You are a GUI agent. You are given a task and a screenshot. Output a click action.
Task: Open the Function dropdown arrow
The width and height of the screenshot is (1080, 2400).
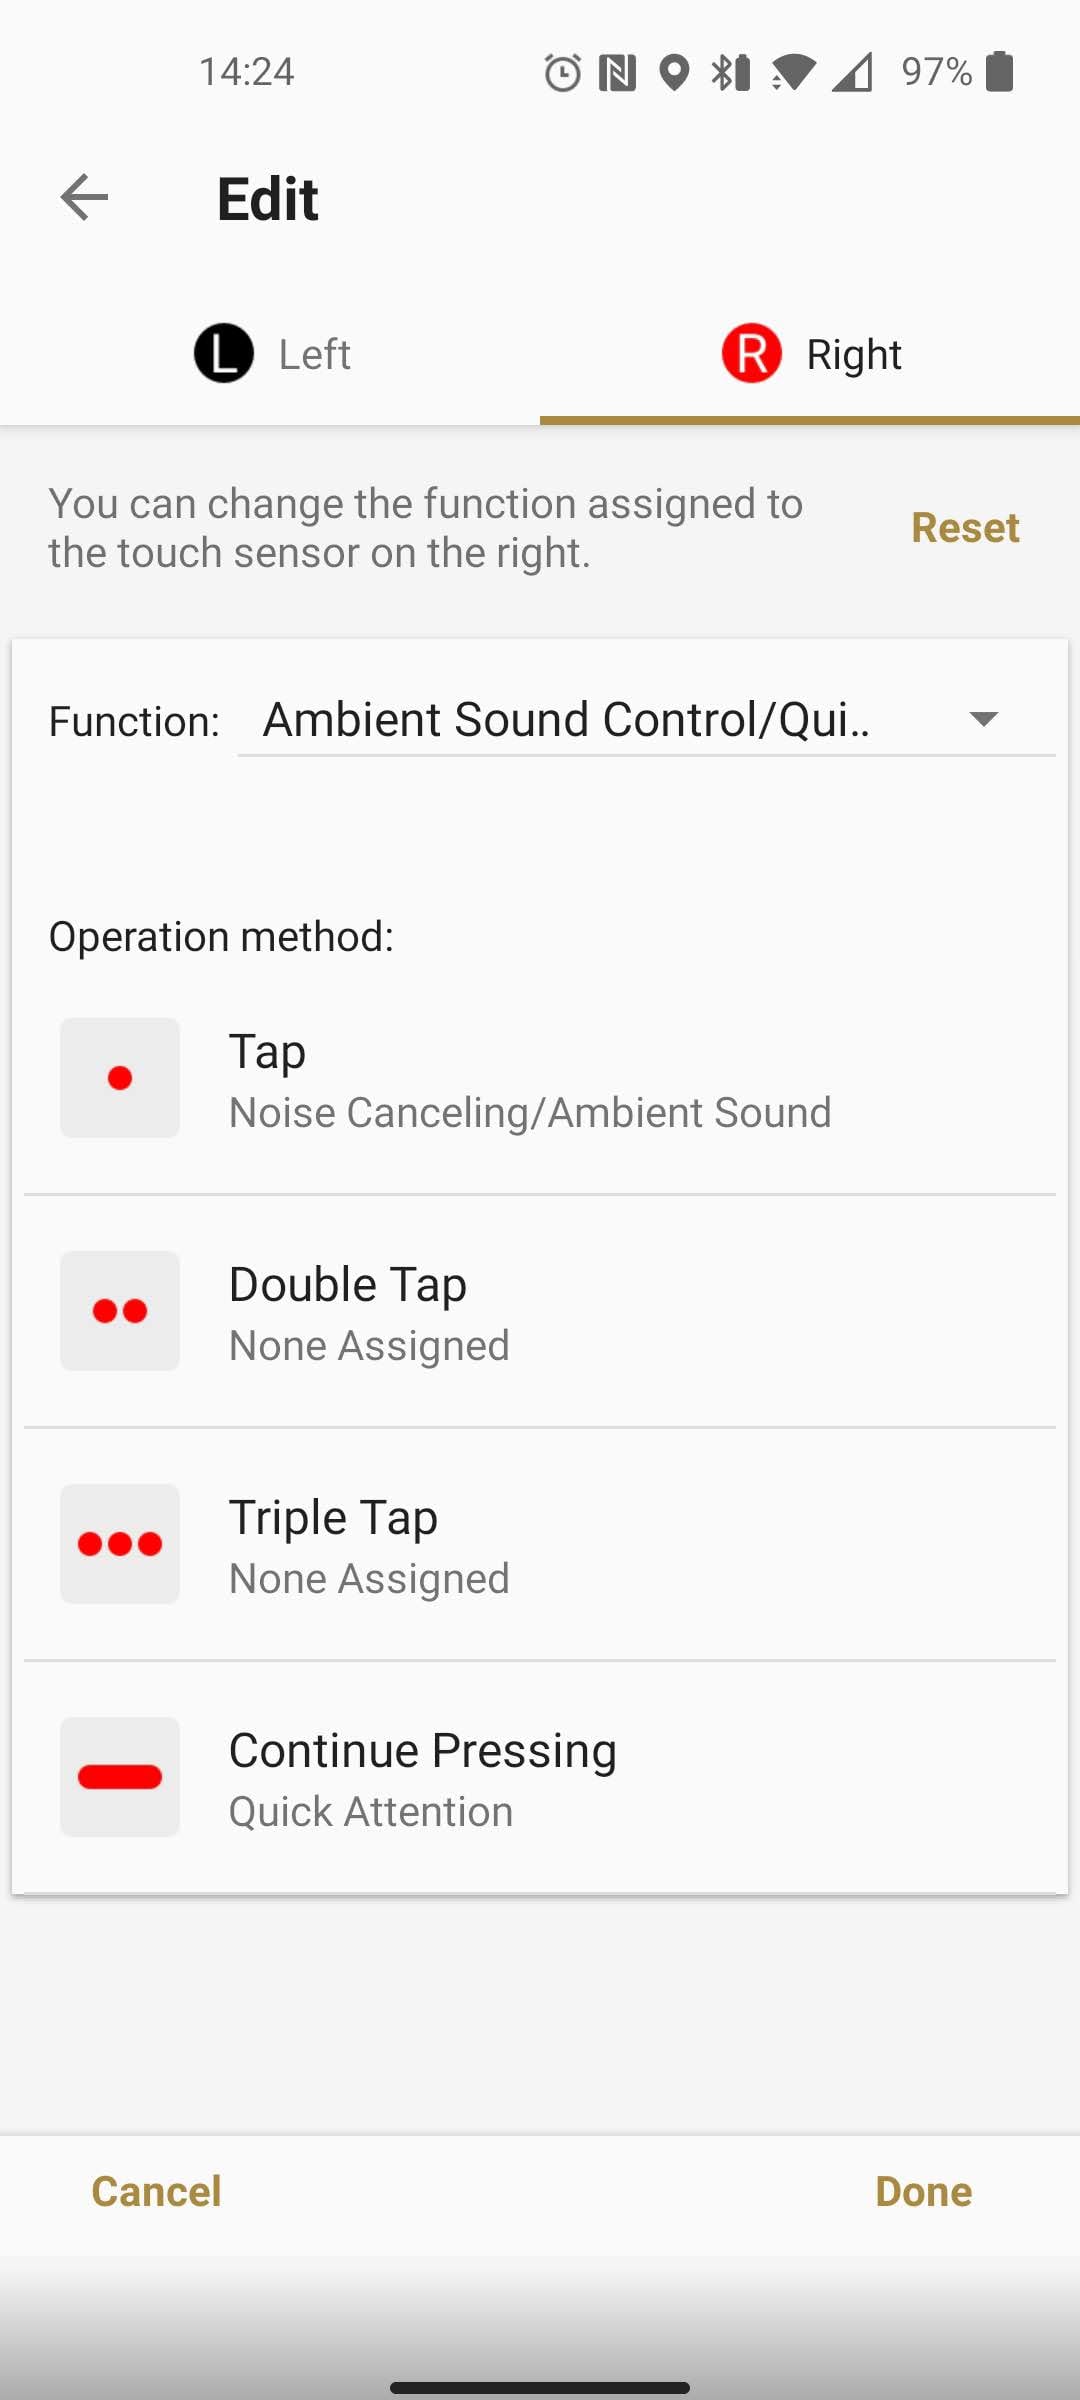pos(984,719)
